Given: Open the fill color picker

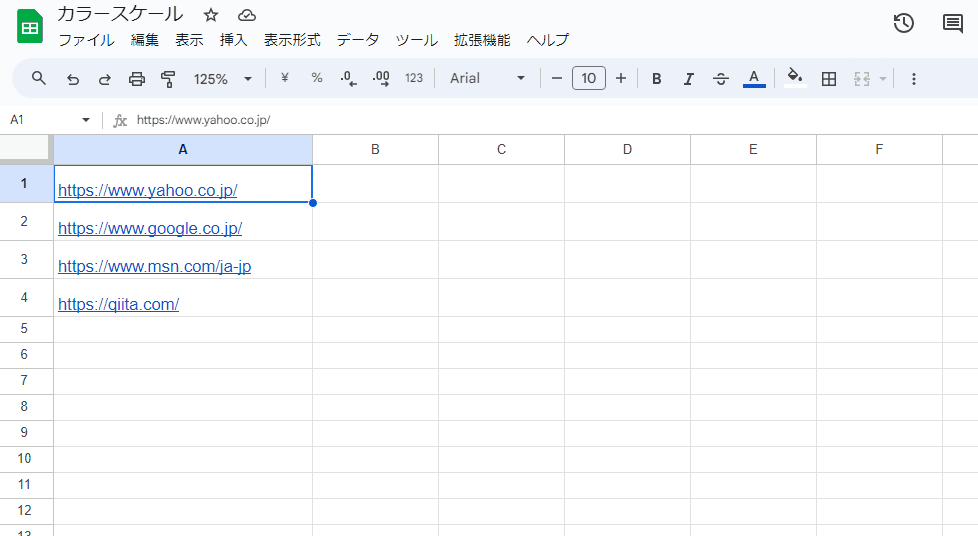Looking at the screenshot, I should [x=795, y=78].
